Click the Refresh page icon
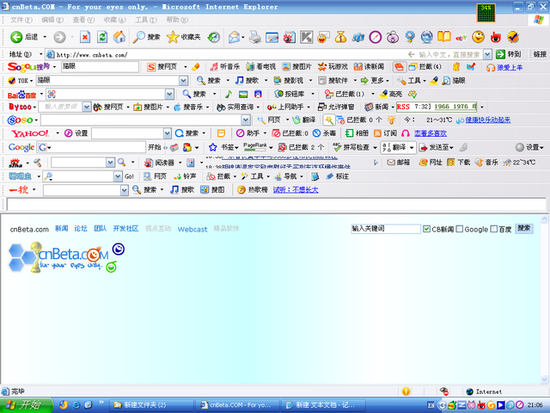The image size is (550, 413). coord(102,37)
